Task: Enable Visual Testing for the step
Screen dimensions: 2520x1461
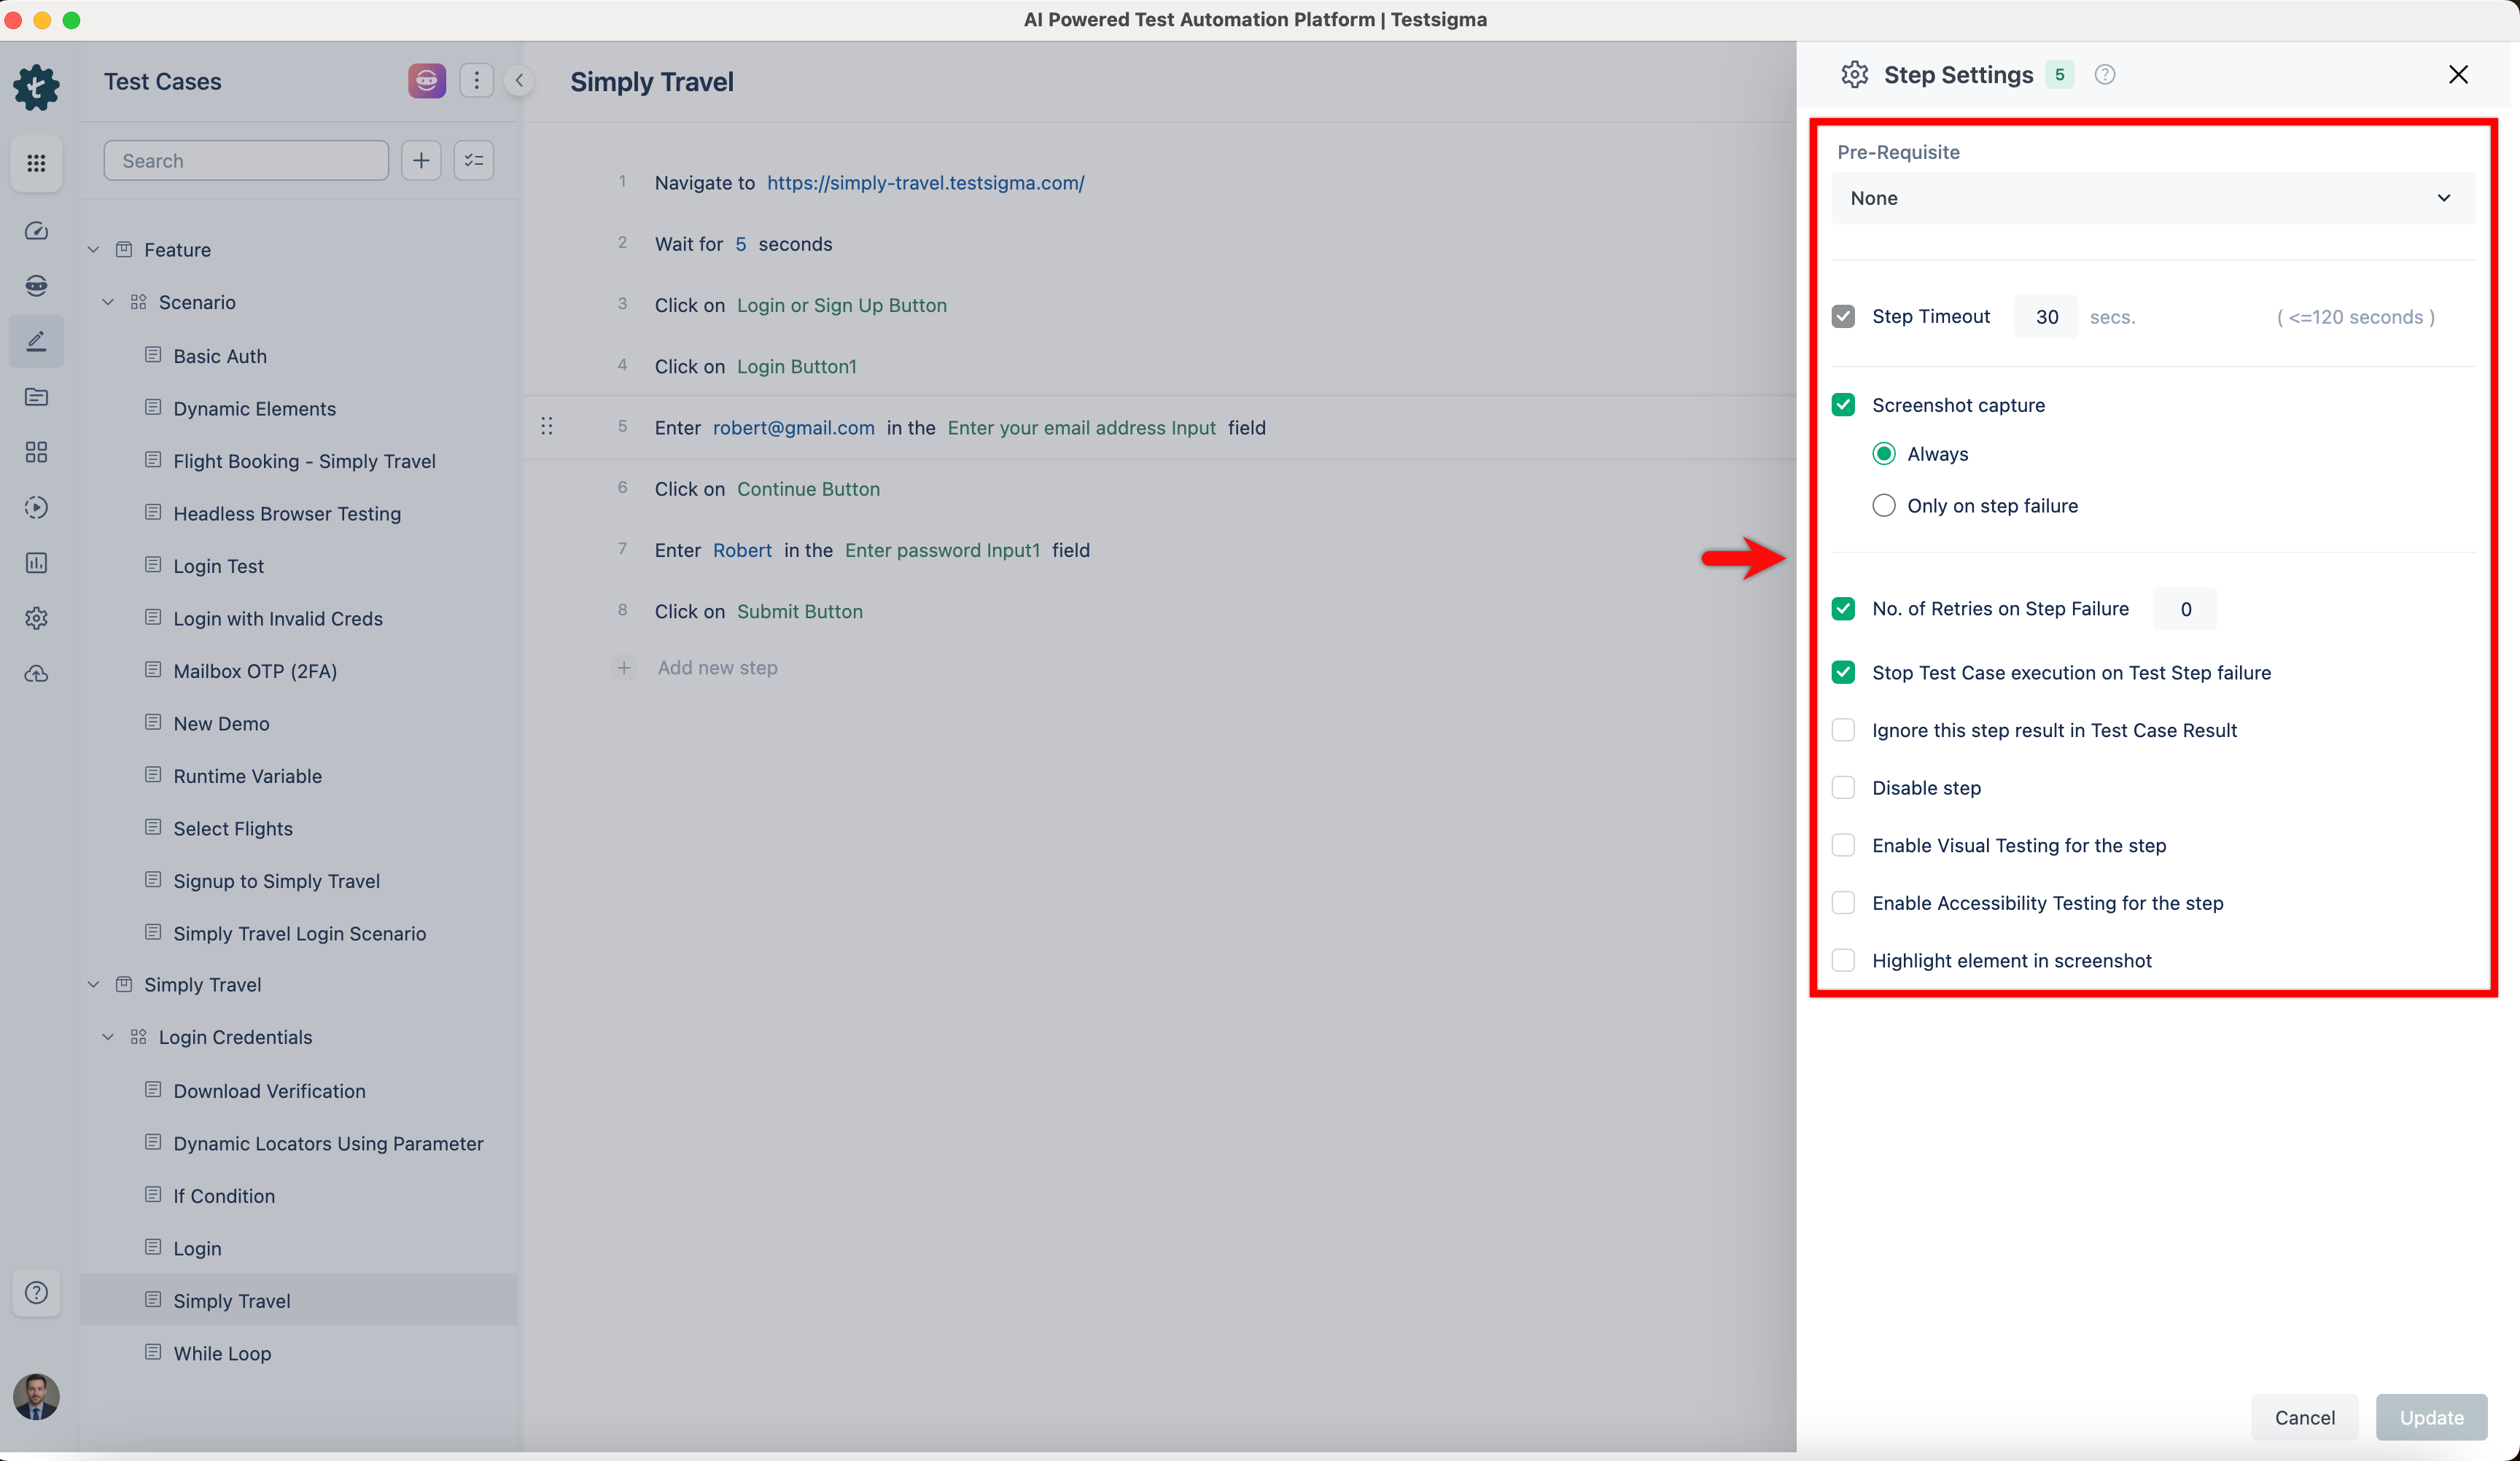Action: [1843, 846]
